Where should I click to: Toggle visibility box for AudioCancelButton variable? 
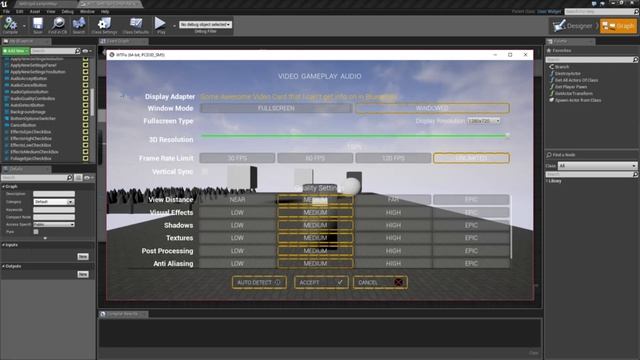point(85,85)
